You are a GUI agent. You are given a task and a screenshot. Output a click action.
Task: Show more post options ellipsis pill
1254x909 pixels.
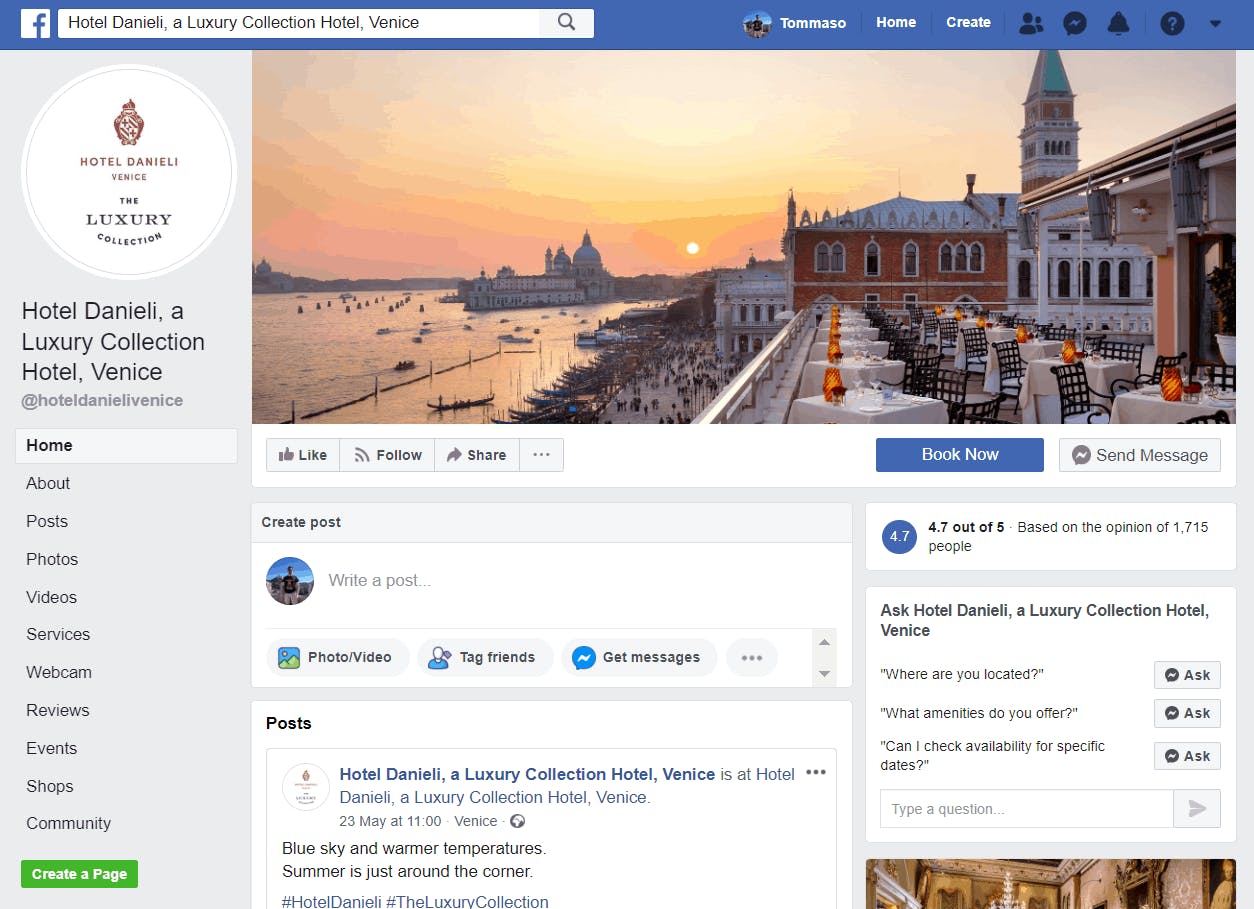[x=752, y=657]
